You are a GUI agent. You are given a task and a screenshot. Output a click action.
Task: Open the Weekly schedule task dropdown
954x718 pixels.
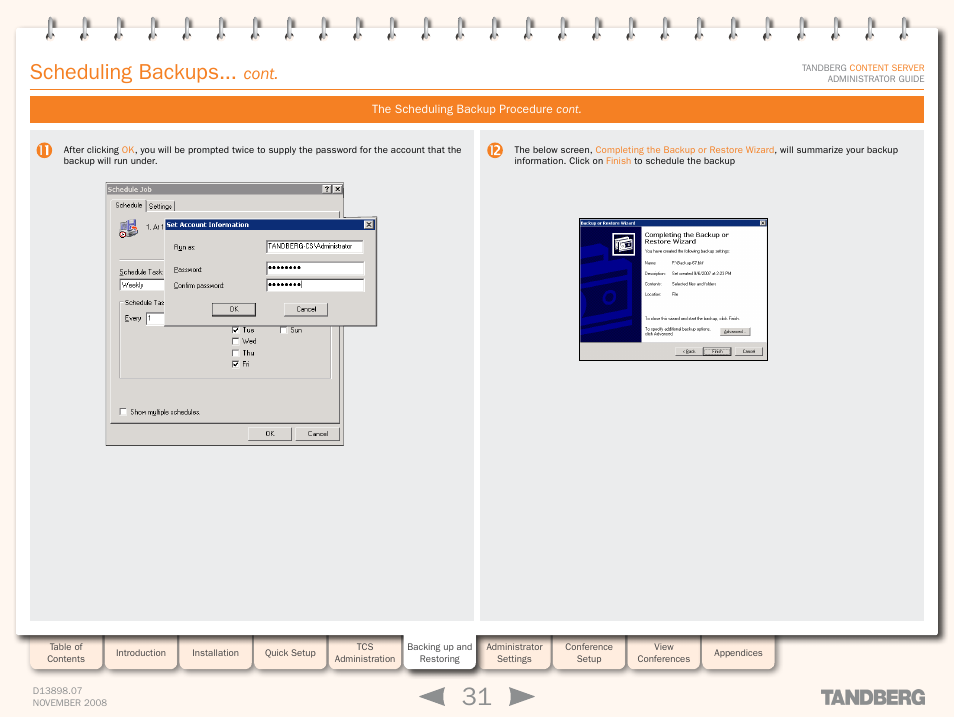[142, 285]
